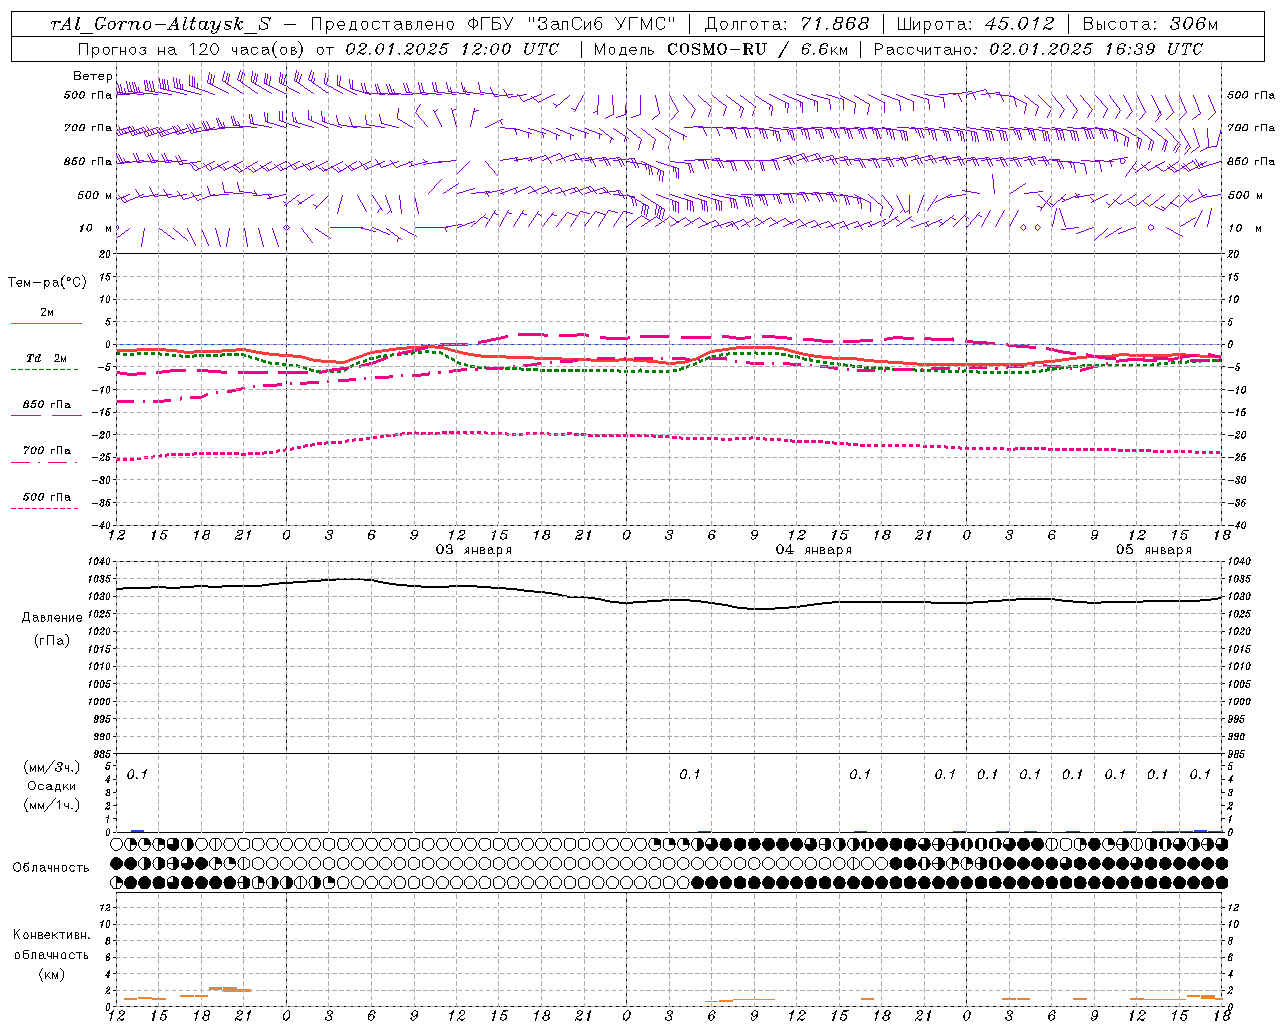Click the Осадки label
This screenshot has height=1024, width=1280.
pyautogui.click(x=52, y=786)
